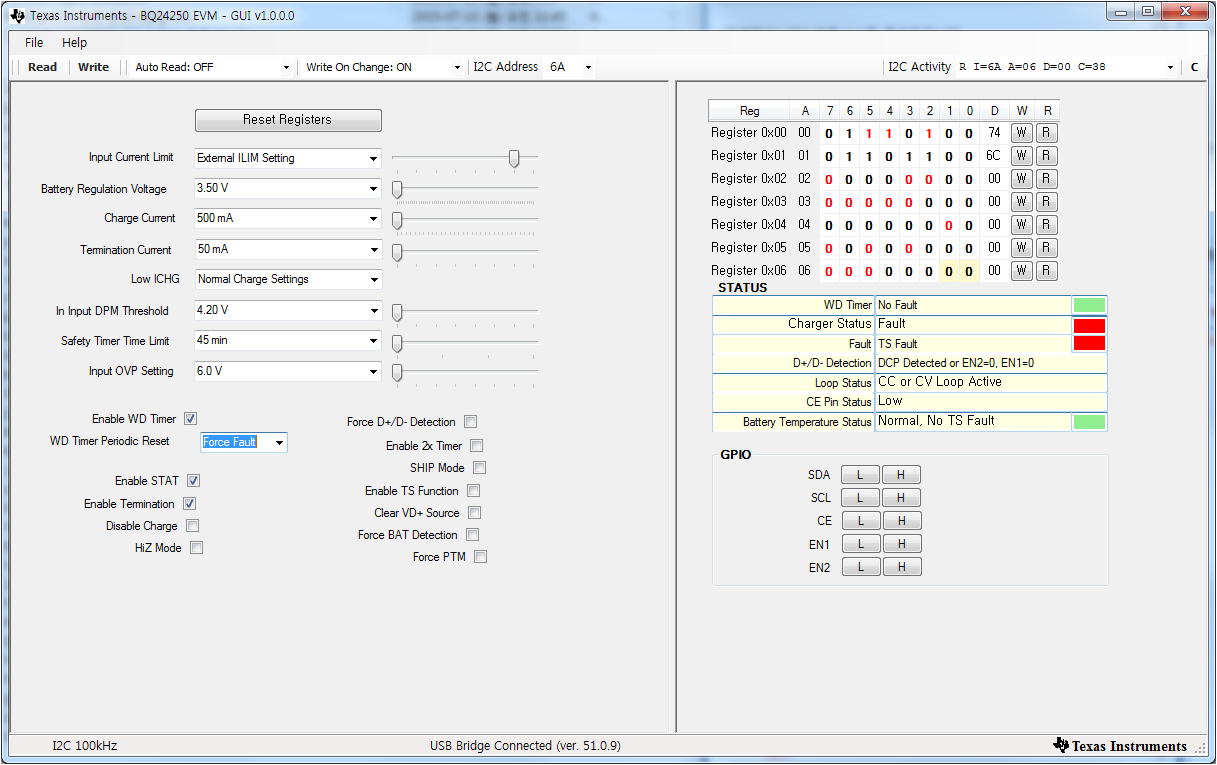Open the Input OVP Setting dropdown

[288, 371]
